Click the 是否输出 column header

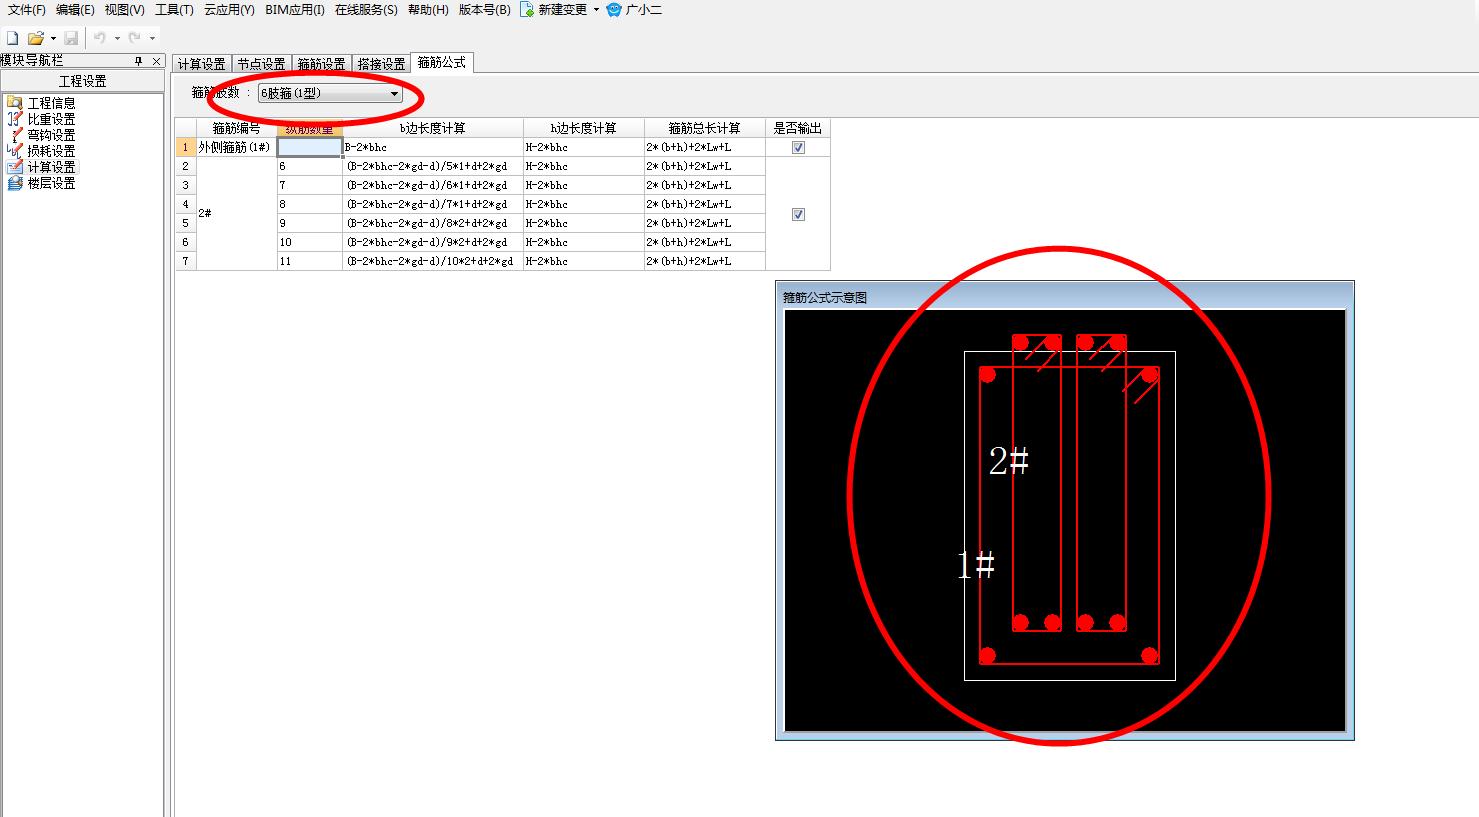[x=798, y=128]
